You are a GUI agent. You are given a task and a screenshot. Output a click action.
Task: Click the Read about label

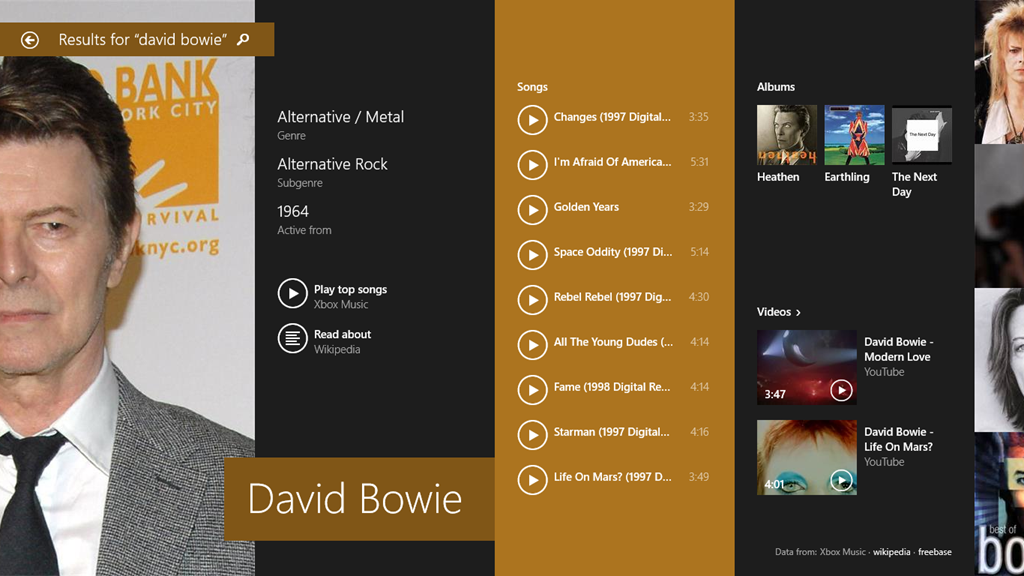[x=342, y=334]
